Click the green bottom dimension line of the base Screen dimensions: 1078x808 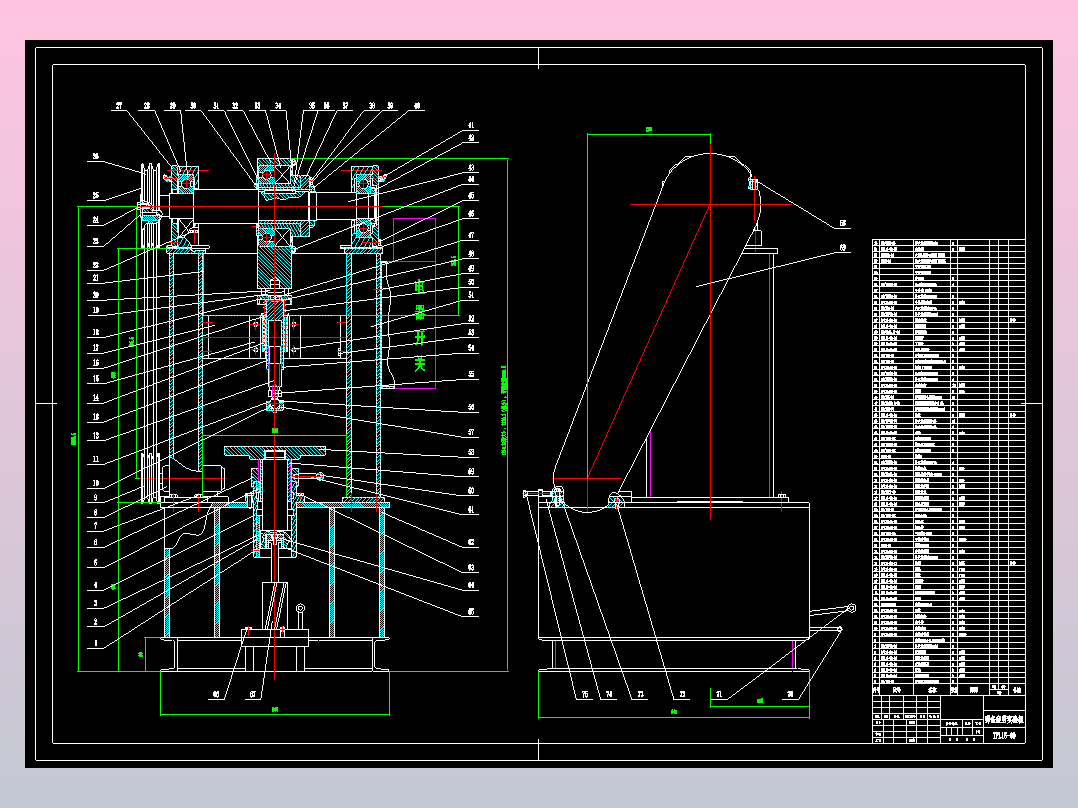(275, 710)
